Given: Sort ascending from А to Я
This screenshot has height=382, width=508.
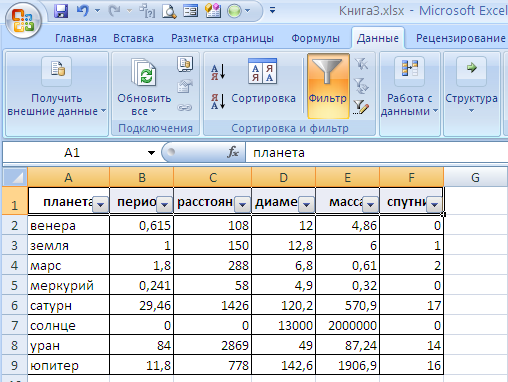Looking at the screenshot, I should click(218, 72).
